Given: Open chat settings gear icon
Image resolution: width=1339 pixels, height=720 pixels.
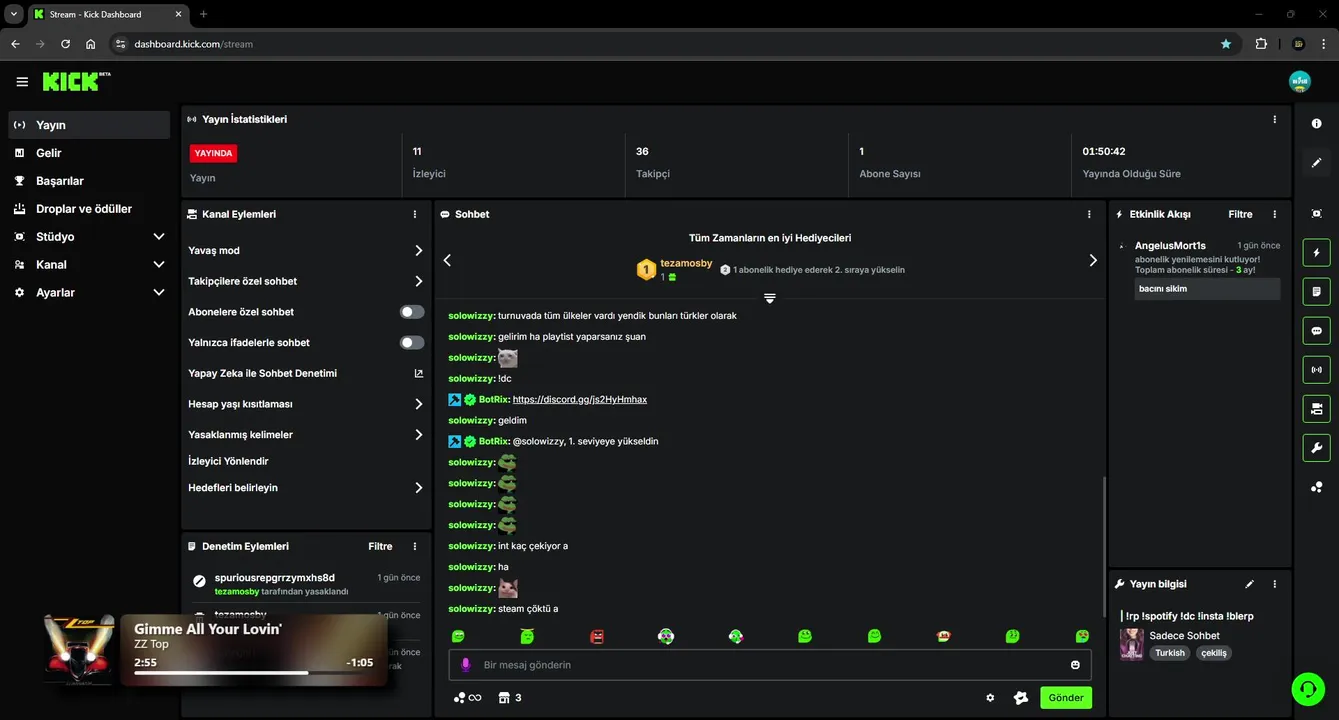Looking at the screenshot, I should tap(990, 698).
